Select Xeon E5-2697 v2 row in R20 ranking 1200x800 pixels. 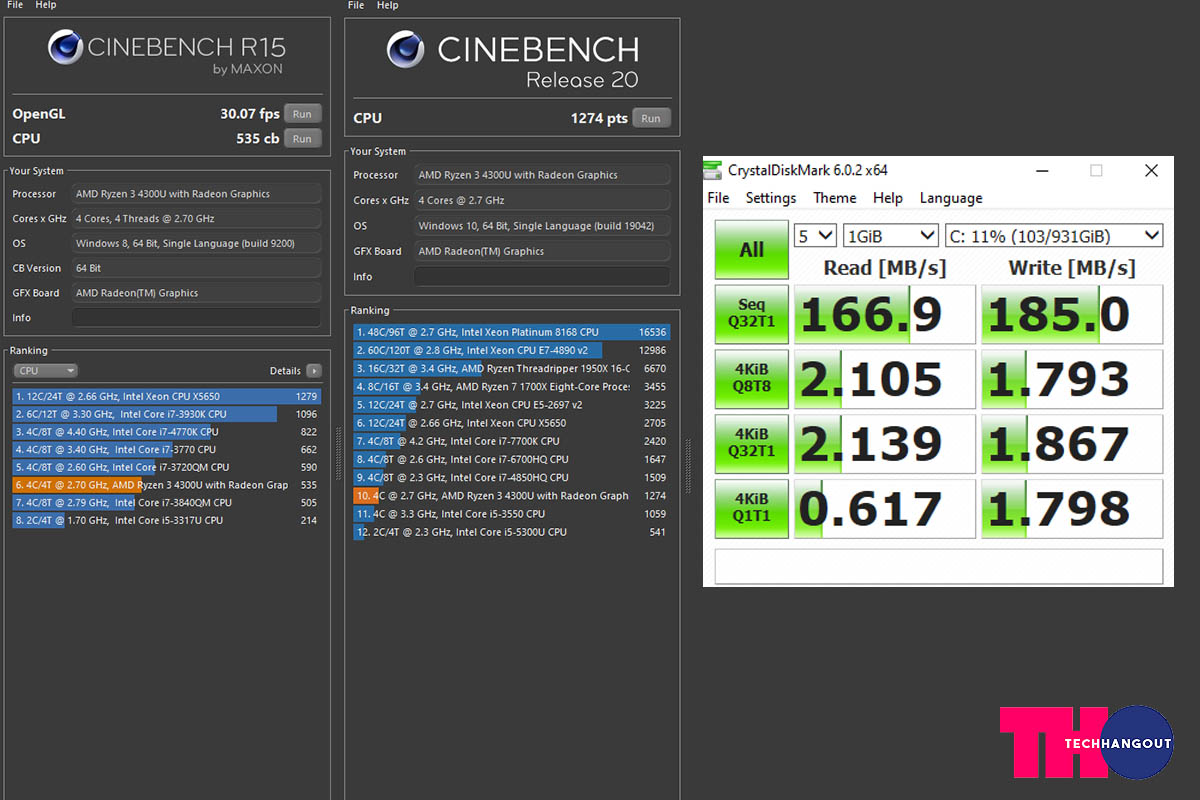pos(512,405)
